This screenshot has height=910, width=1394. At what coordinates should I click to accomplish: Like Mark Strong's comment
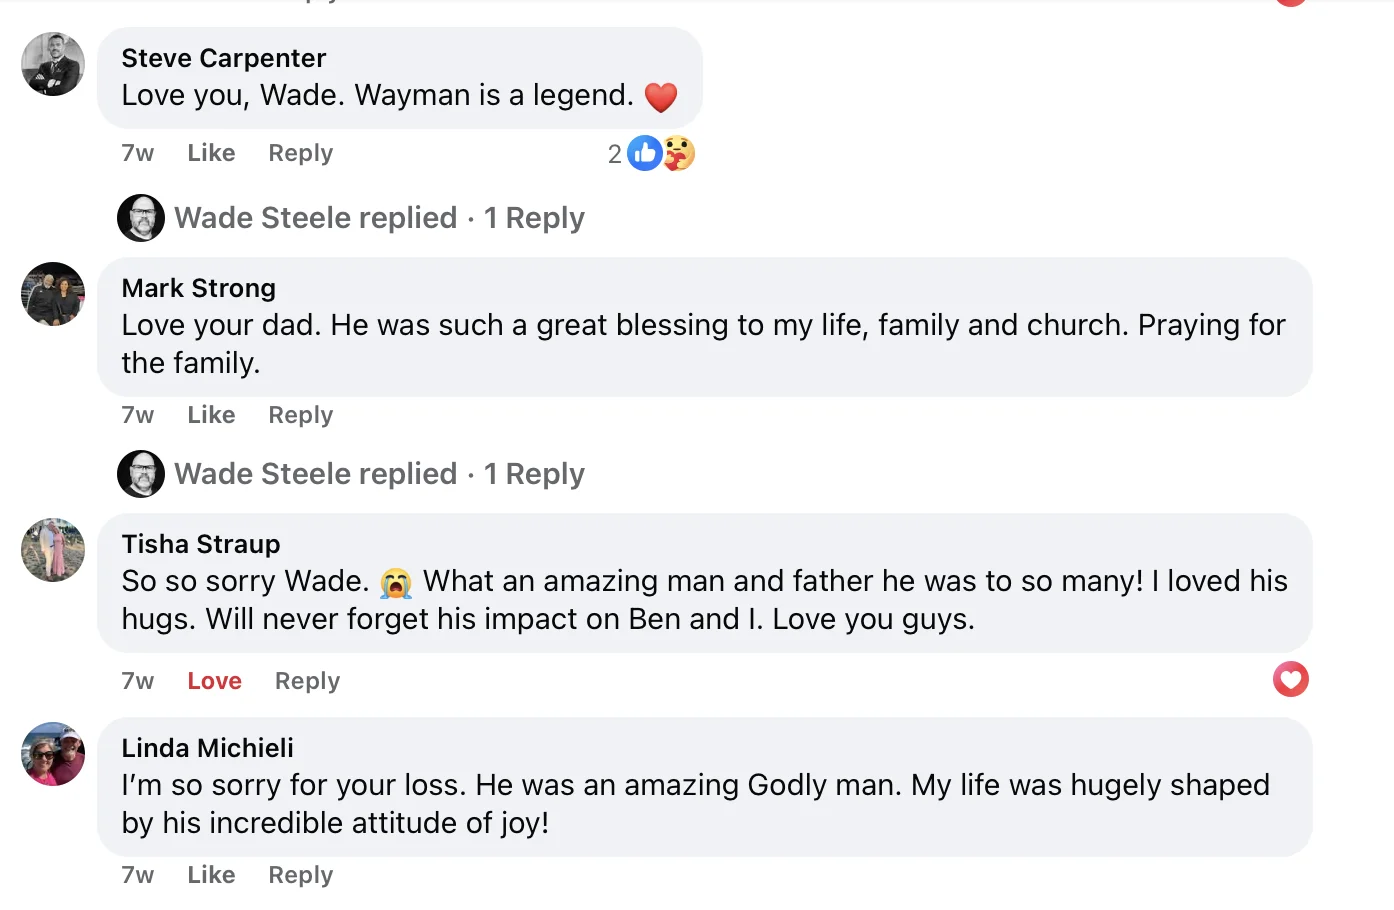point(211,415)
